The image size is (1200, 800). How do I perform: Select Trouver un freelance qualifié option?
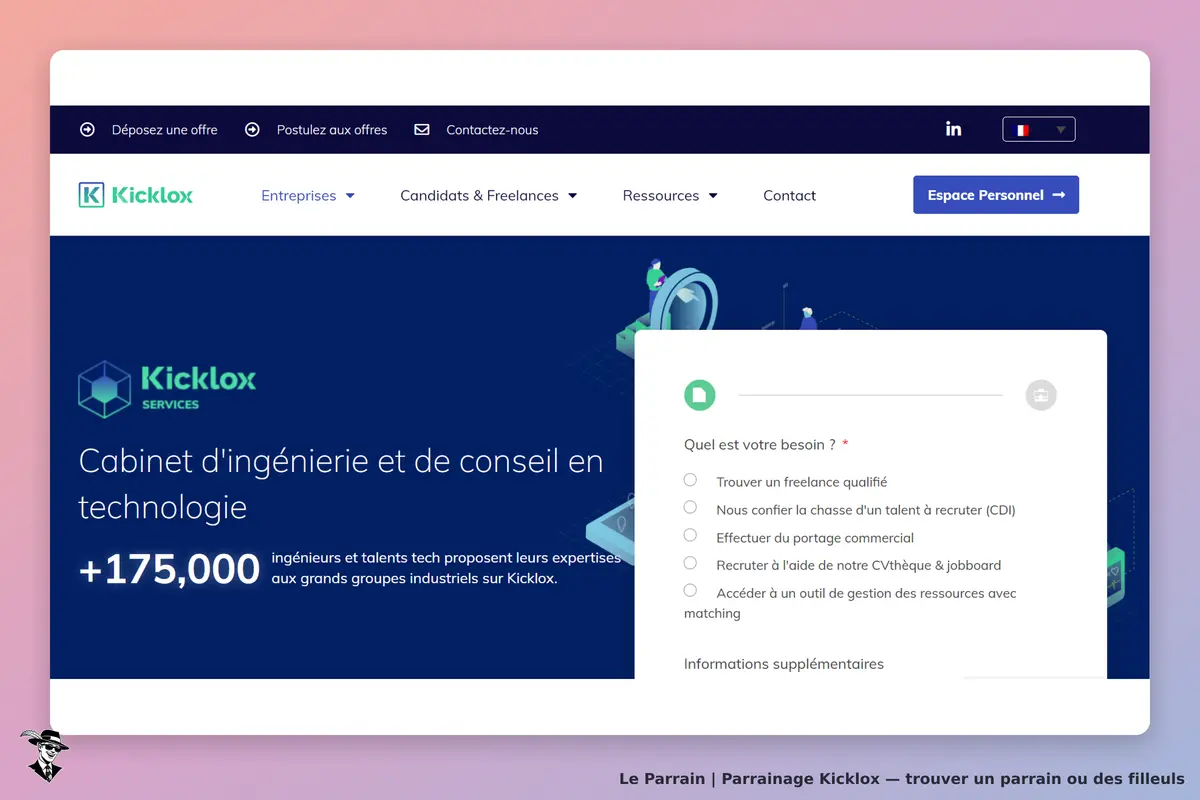pyautogui.click(x=690, y=480)
